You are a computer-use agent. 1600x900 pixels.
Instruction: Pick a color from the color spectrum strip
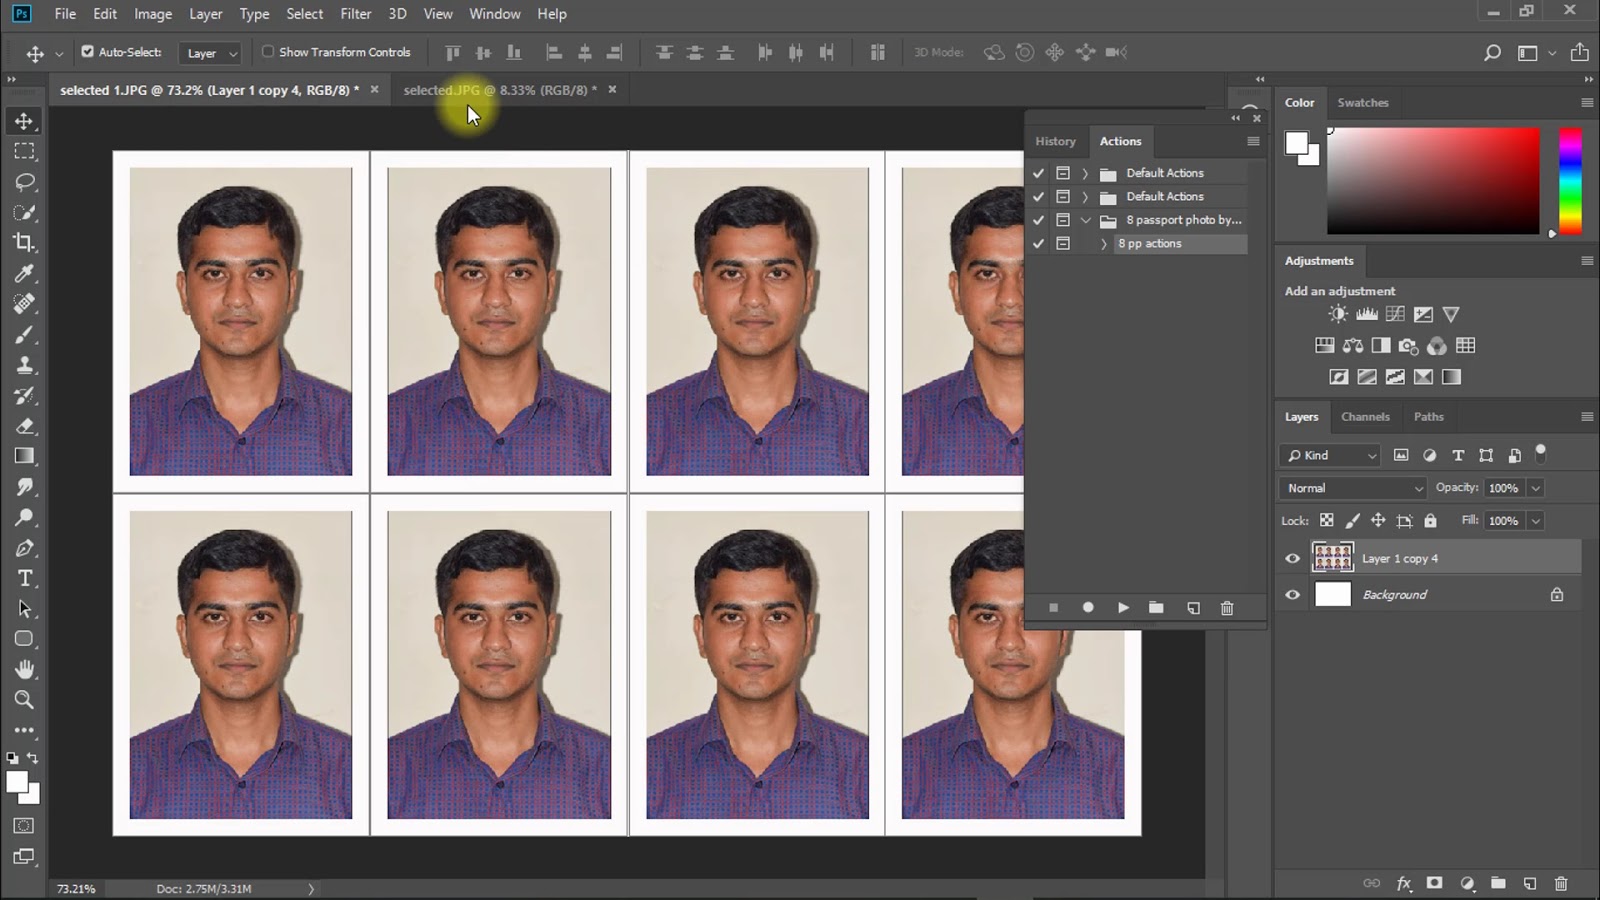point(1569,180)
